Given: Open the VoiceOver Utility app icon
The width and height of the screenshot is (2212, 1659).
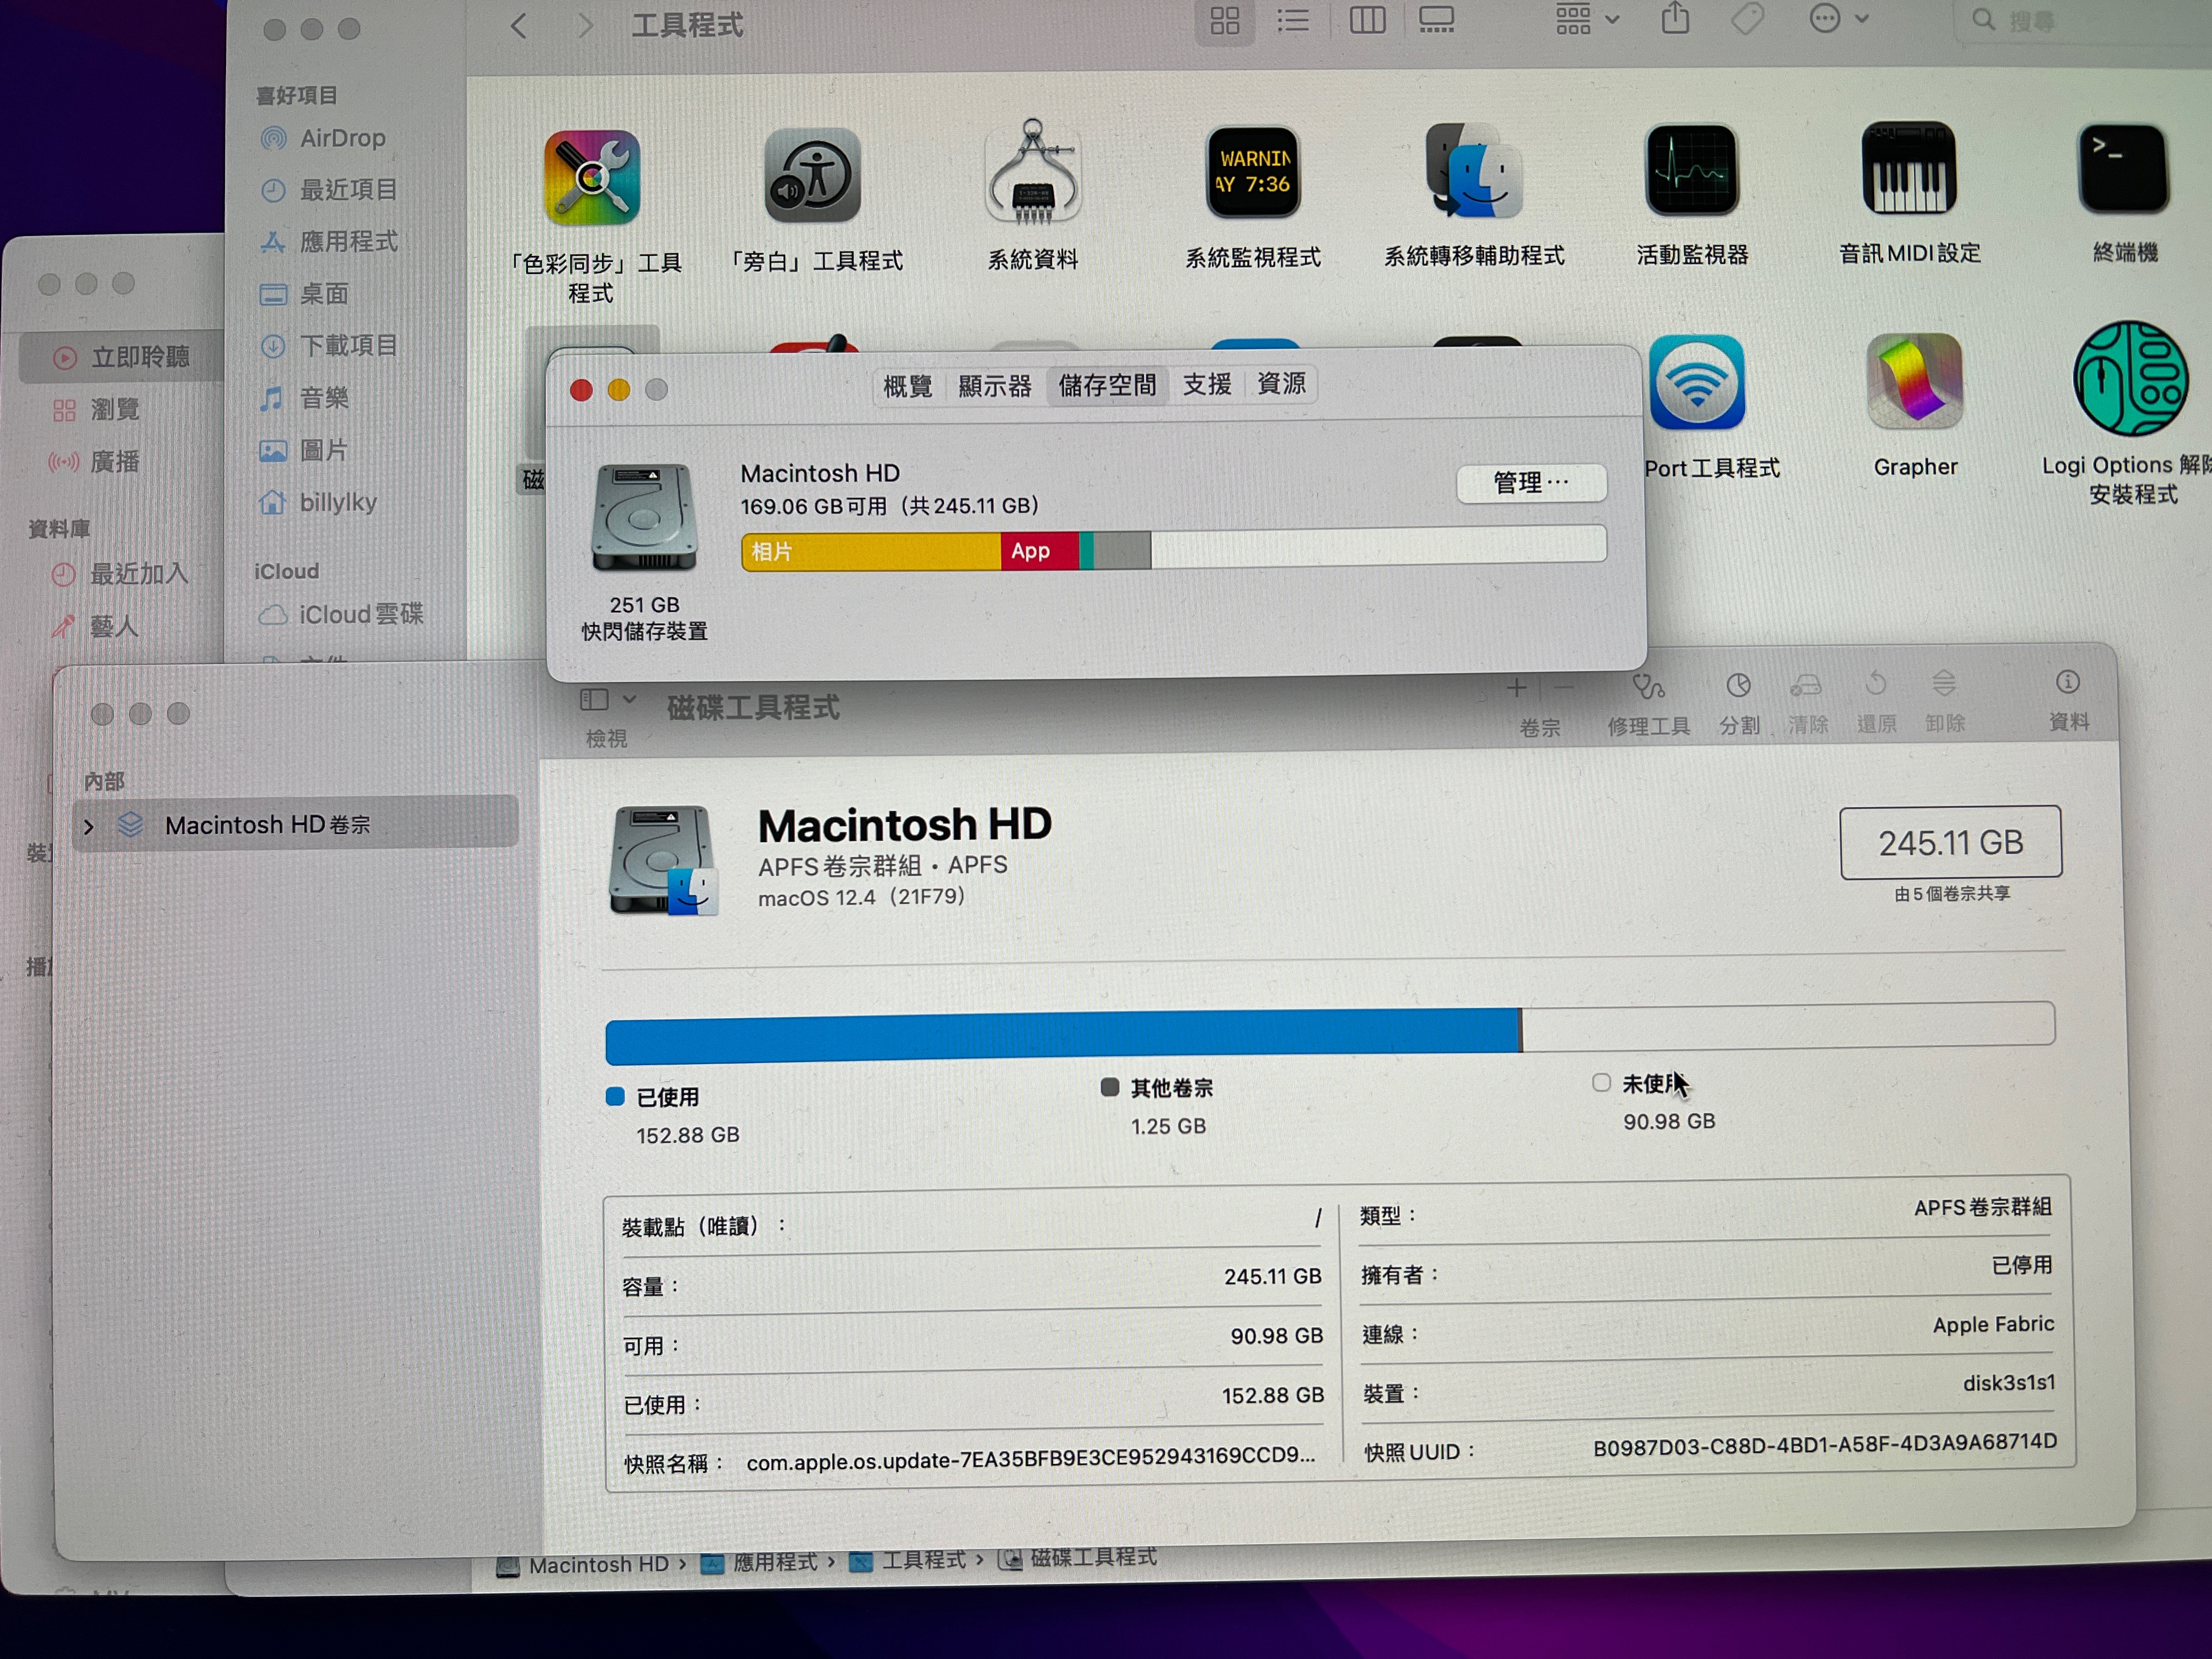Looking at the screenshot, I should pos(812,176).
